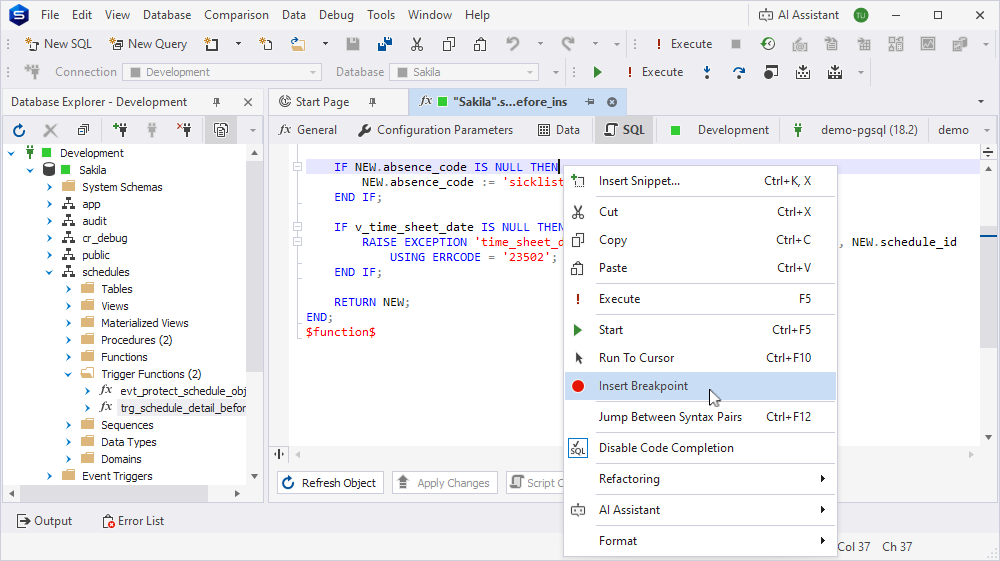Screen dimensions: 1000x561
Task: Open the Refactoring submenu
Action: point(700,479)
